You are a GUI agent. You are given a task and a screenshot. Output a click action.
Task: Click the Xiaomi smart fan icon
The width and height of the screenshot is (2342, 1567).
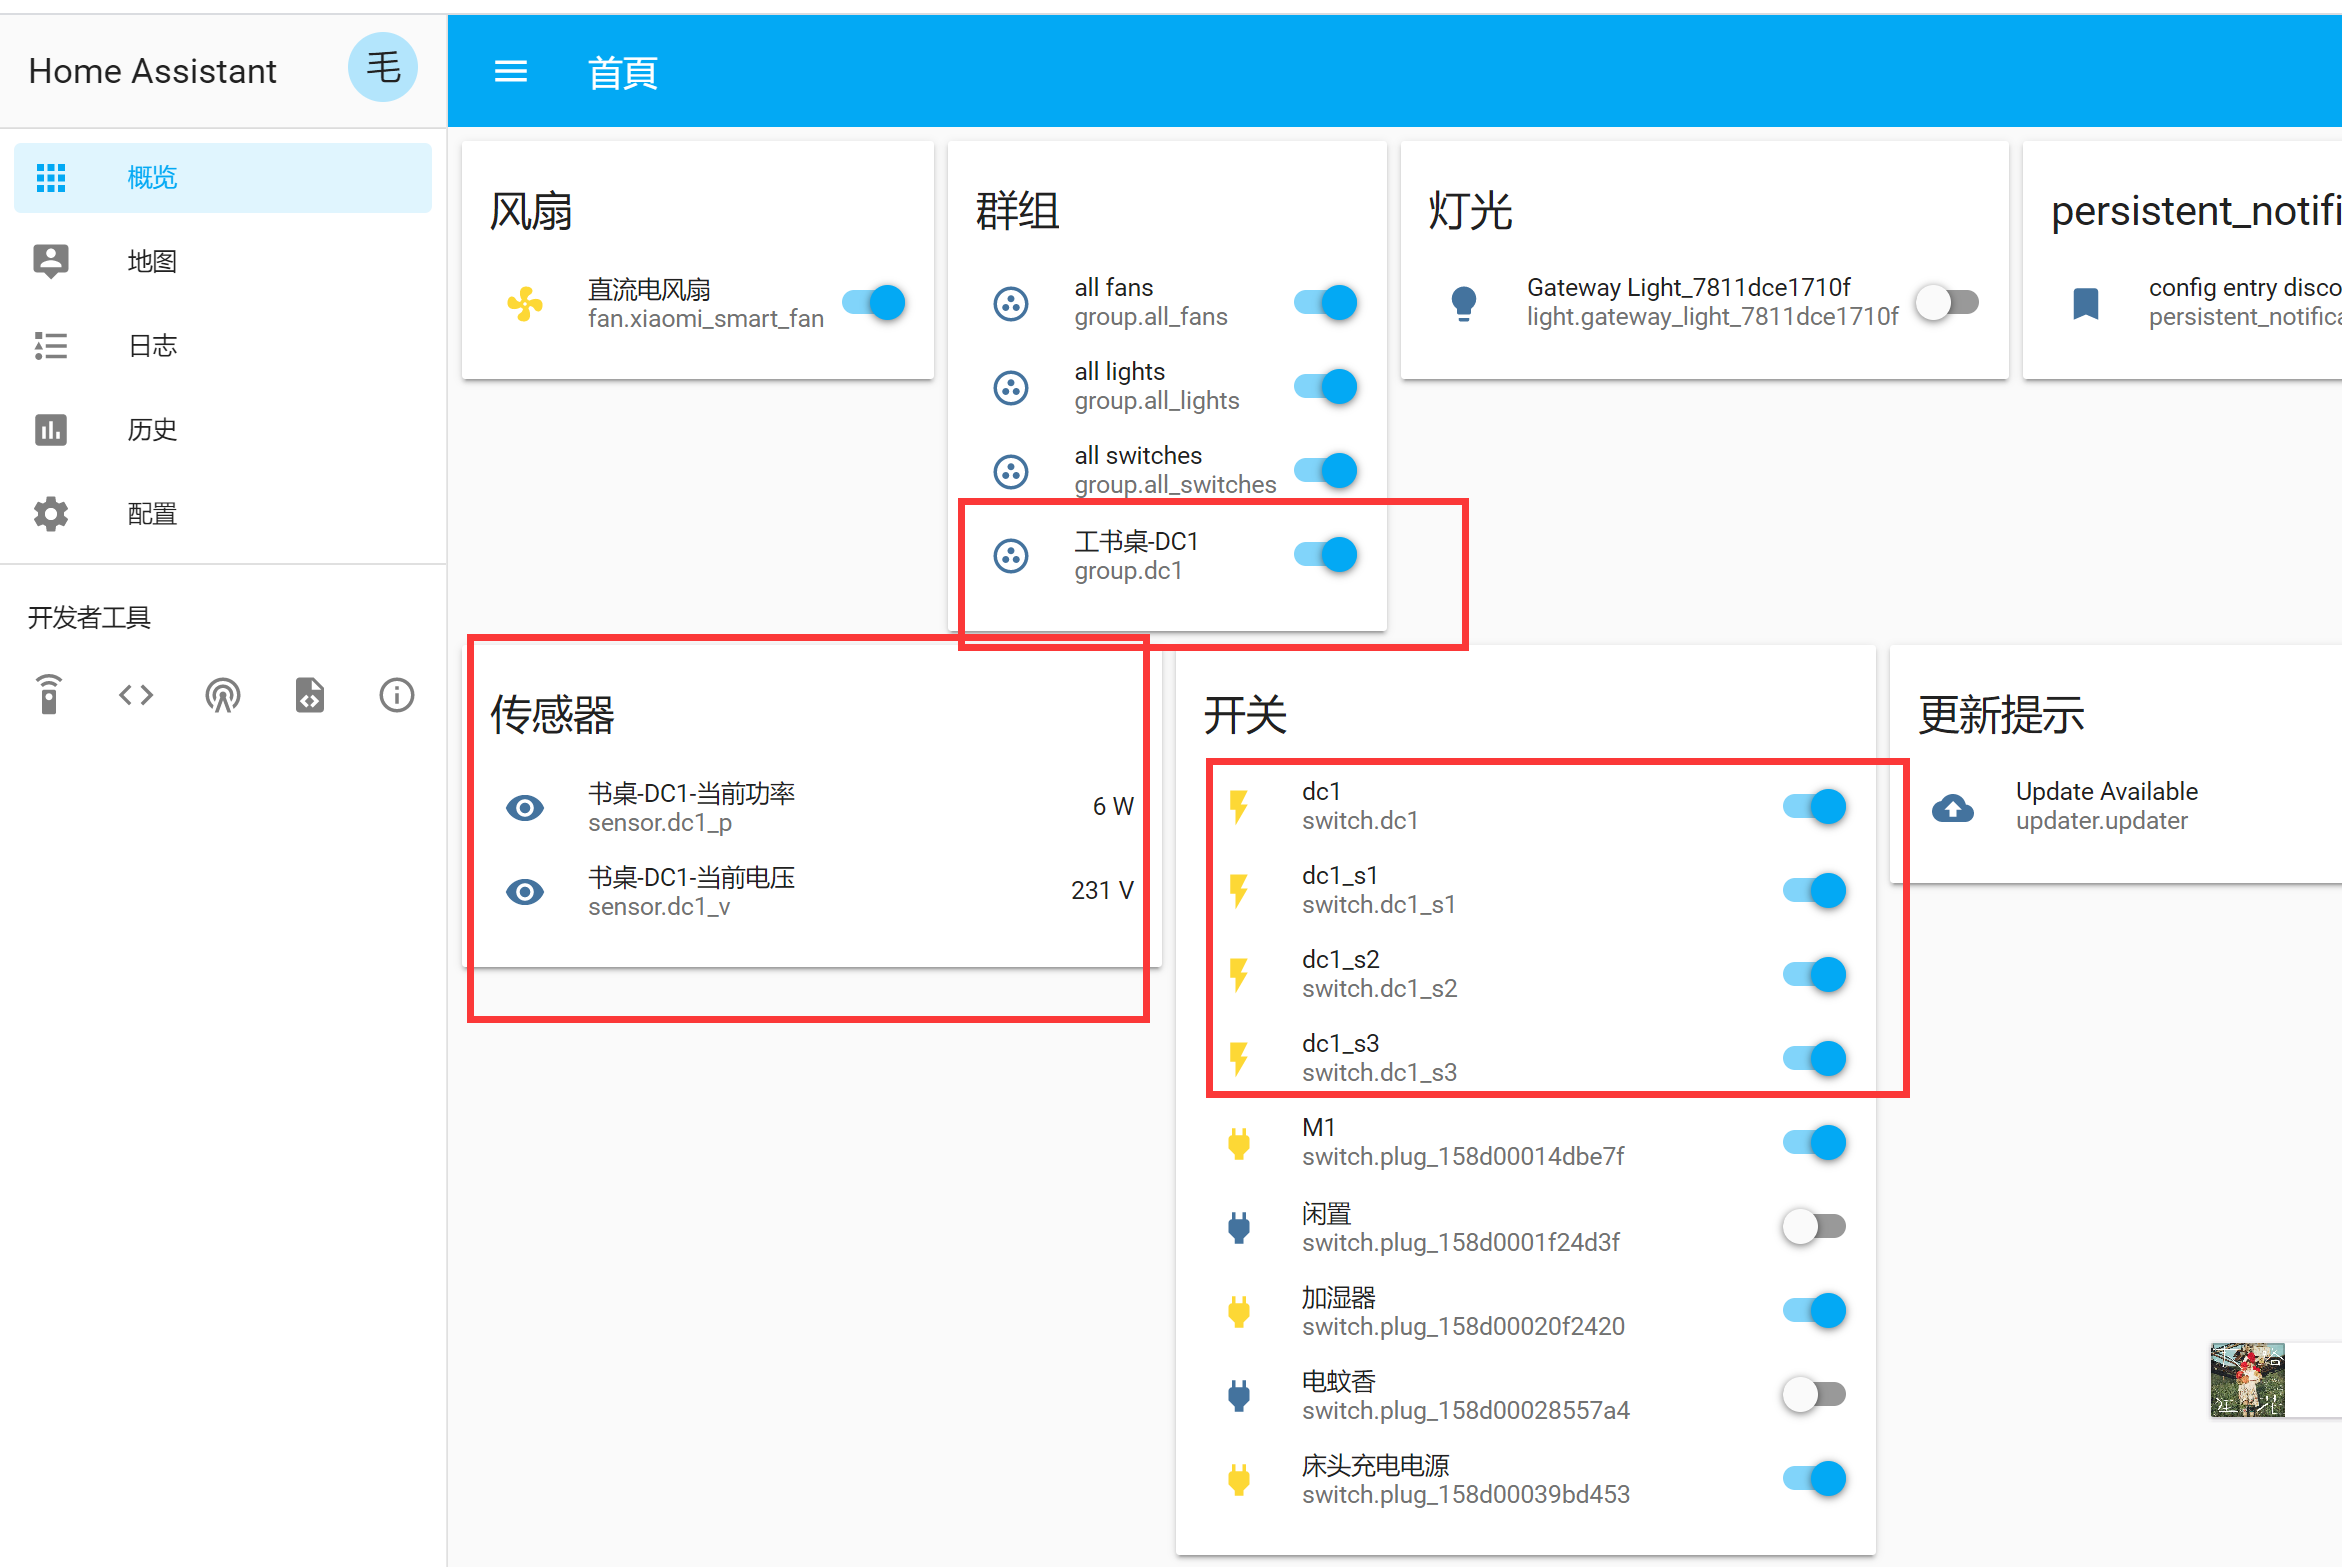pyautogui.click(x=525, y=304)
